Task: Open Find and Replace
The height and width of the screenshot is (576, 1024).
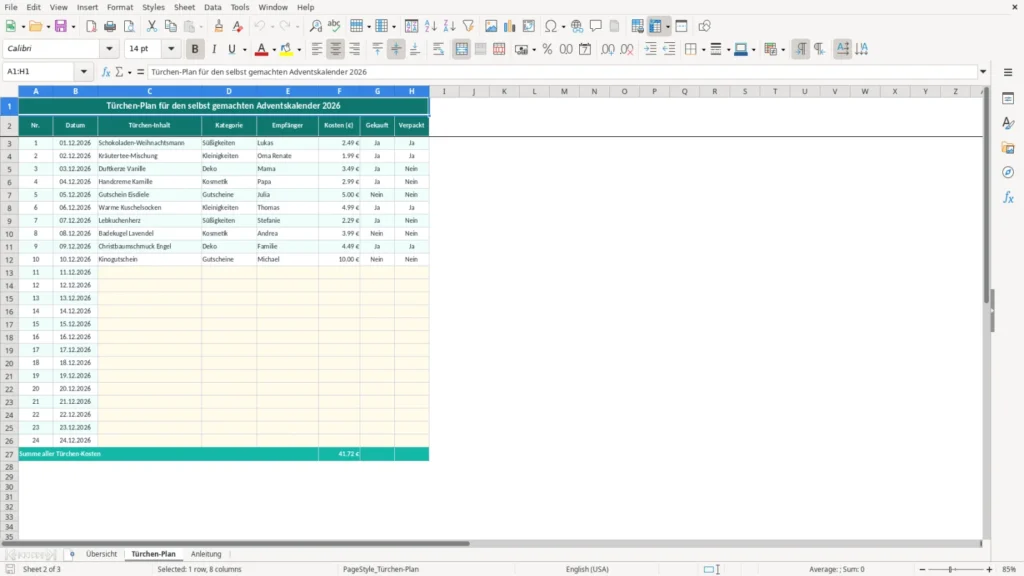Action: (315, 26)
